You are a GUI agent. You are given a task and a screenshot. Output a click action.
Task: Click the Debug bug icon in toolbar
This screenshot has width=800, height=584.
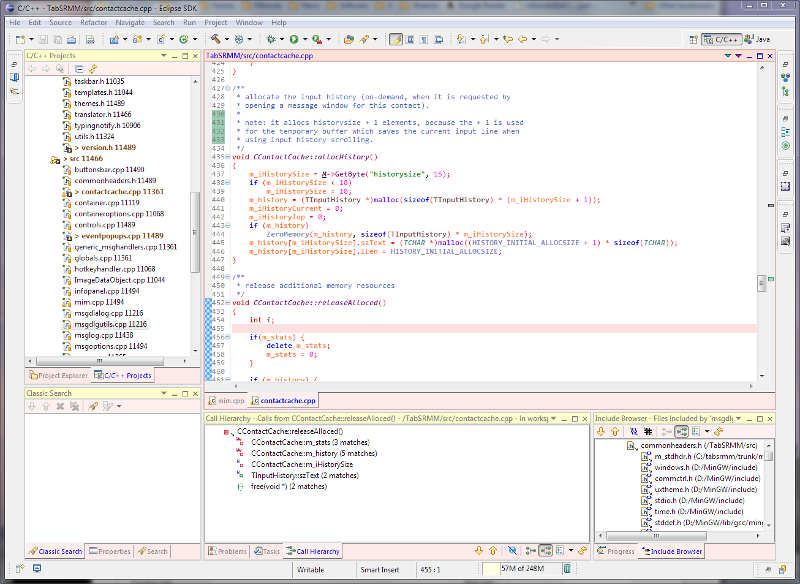point(270,39)
